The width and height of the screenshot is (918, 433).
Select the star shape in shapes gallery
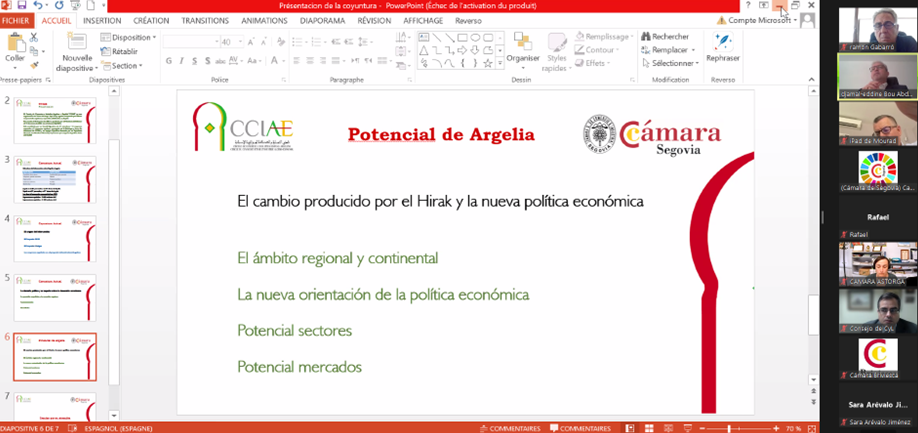point(488,63)
